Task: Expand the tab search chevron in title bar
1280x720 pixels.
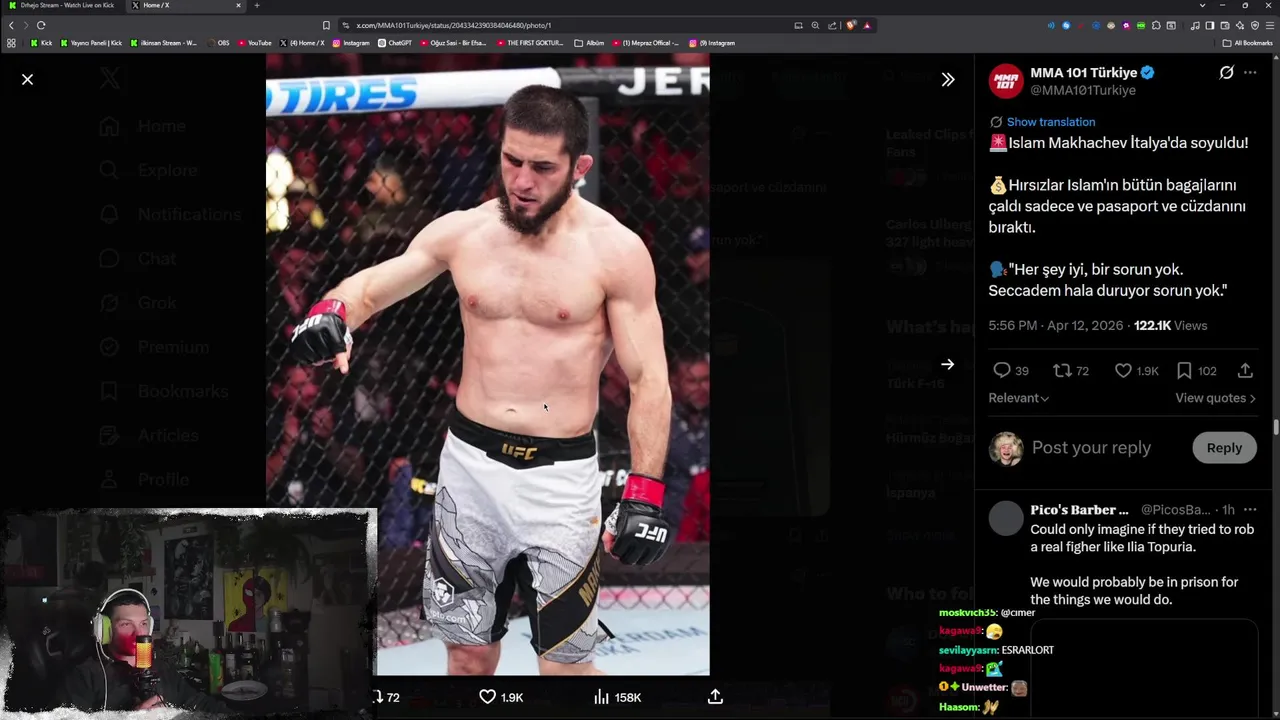Action: click(1202, 5)
